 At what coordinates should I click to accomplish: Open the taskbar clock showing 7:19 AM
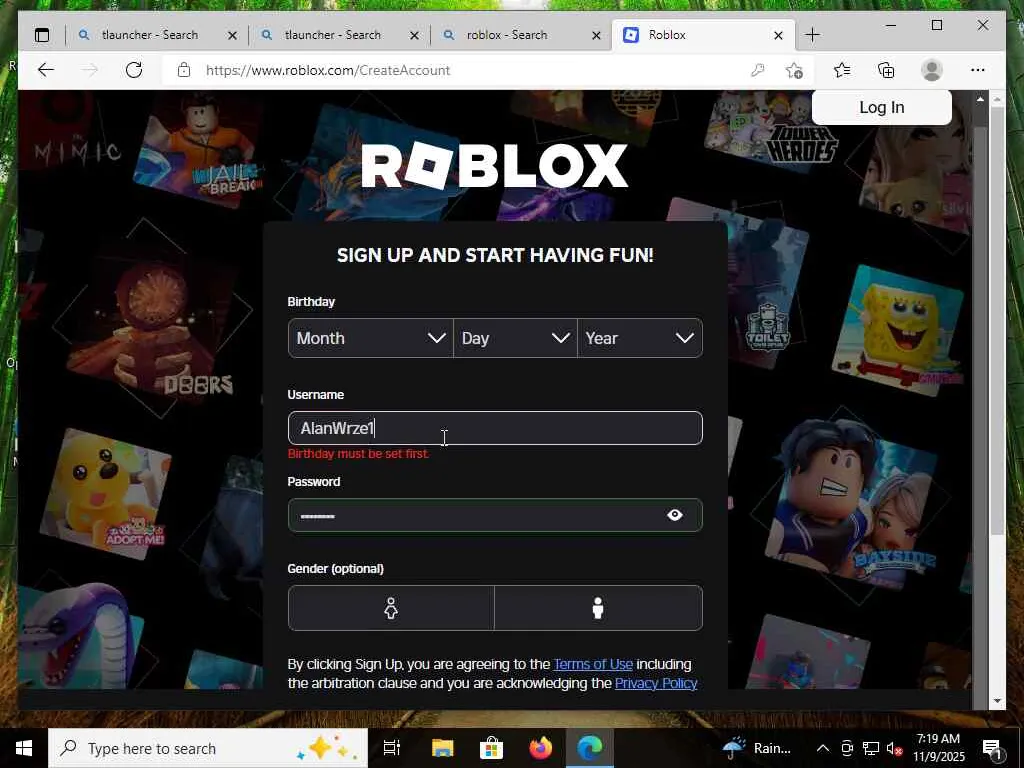[938, 748]
